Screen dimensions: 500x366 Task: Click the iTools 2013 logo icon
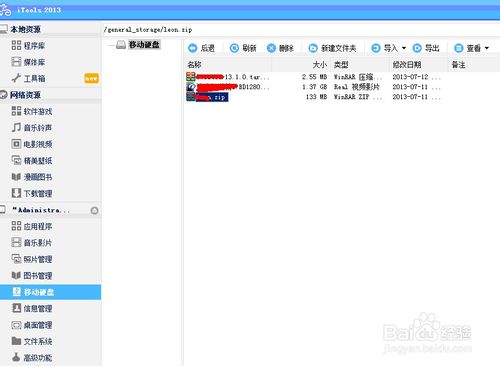click(x=5, y=10)
